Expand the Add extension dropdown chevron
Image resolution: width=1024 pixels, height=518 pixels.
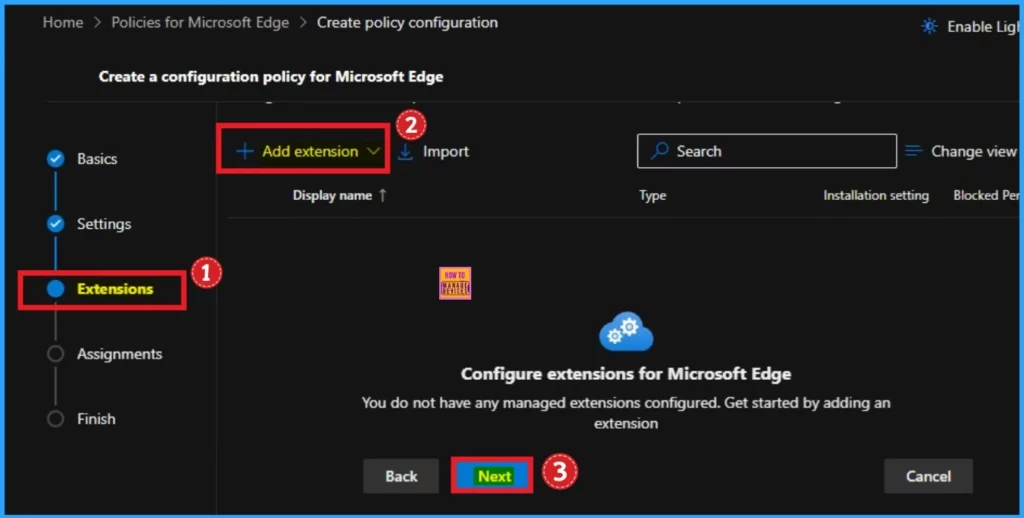[373, 152]
